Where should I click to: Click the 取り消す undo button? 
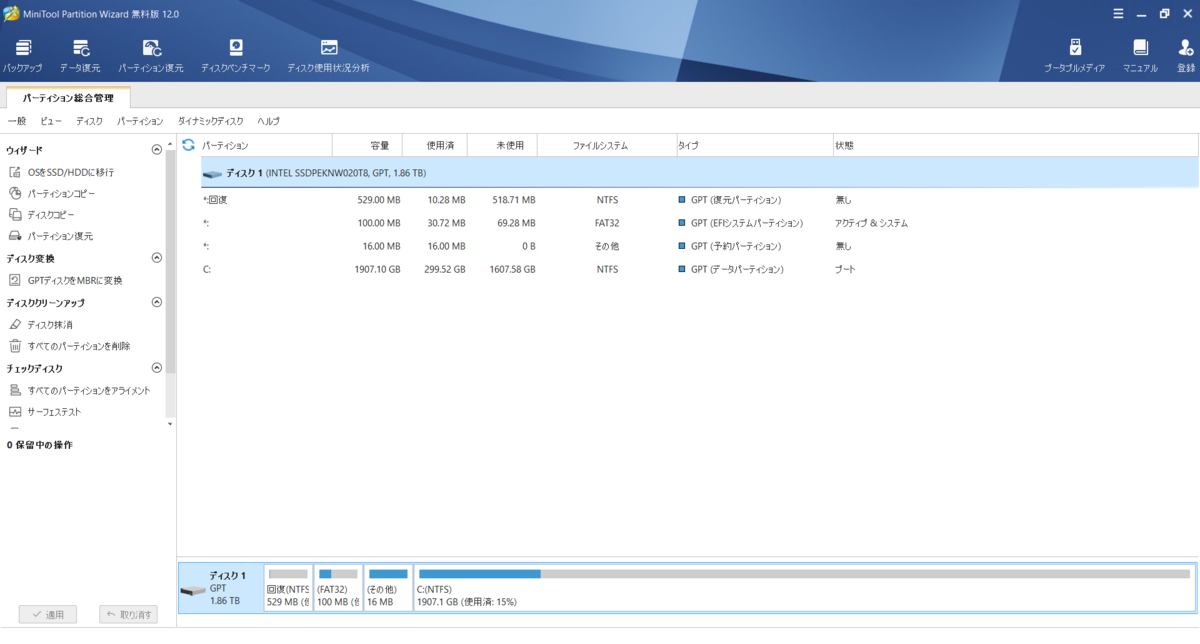point(128,614)
